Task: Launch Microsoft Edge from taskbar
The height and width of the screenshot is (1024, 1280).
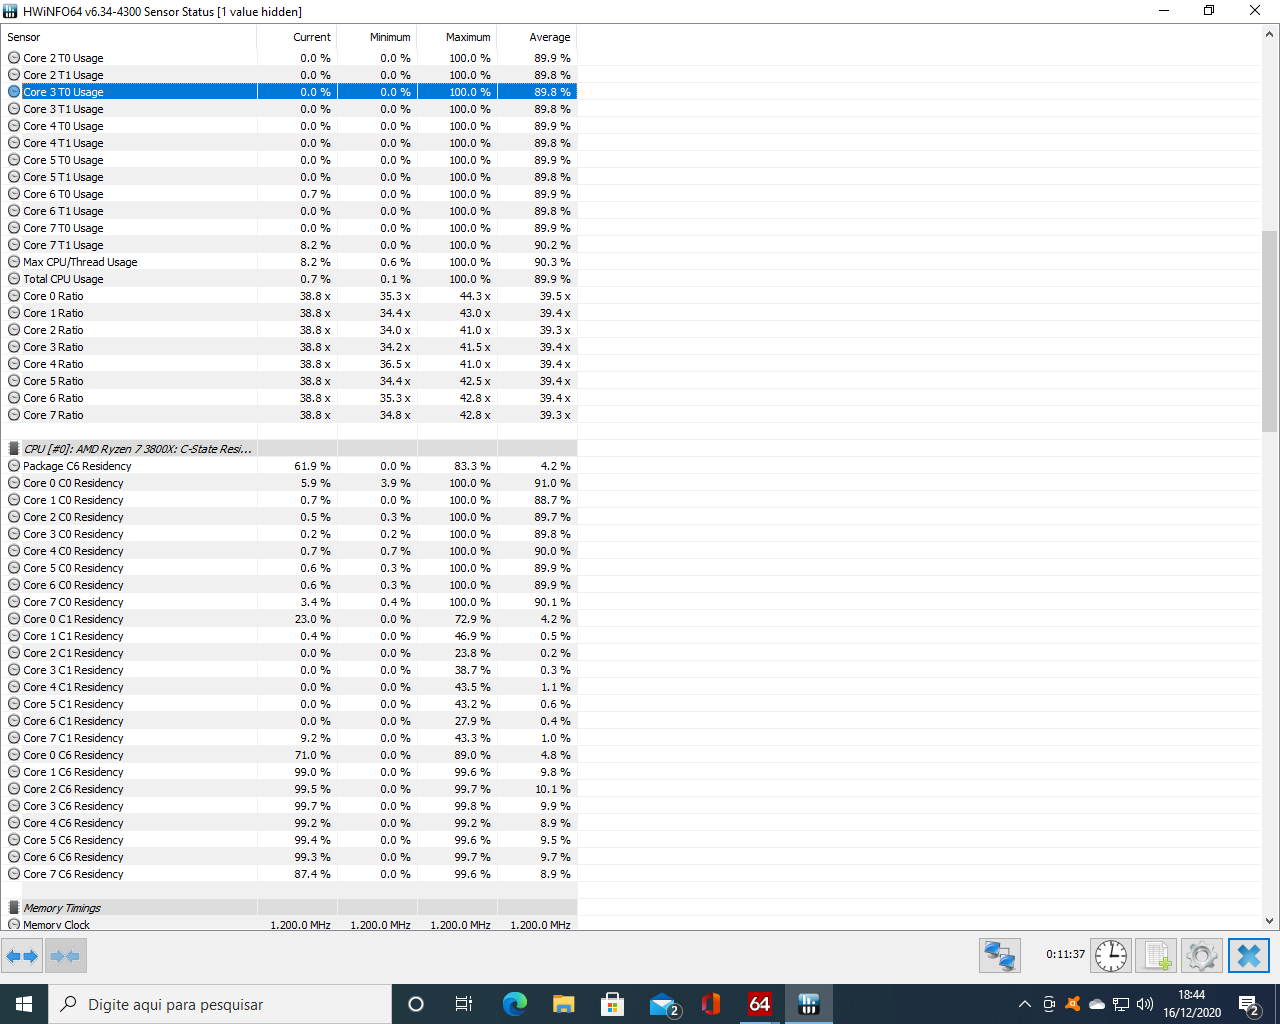Action: (x=514, y=1004)
